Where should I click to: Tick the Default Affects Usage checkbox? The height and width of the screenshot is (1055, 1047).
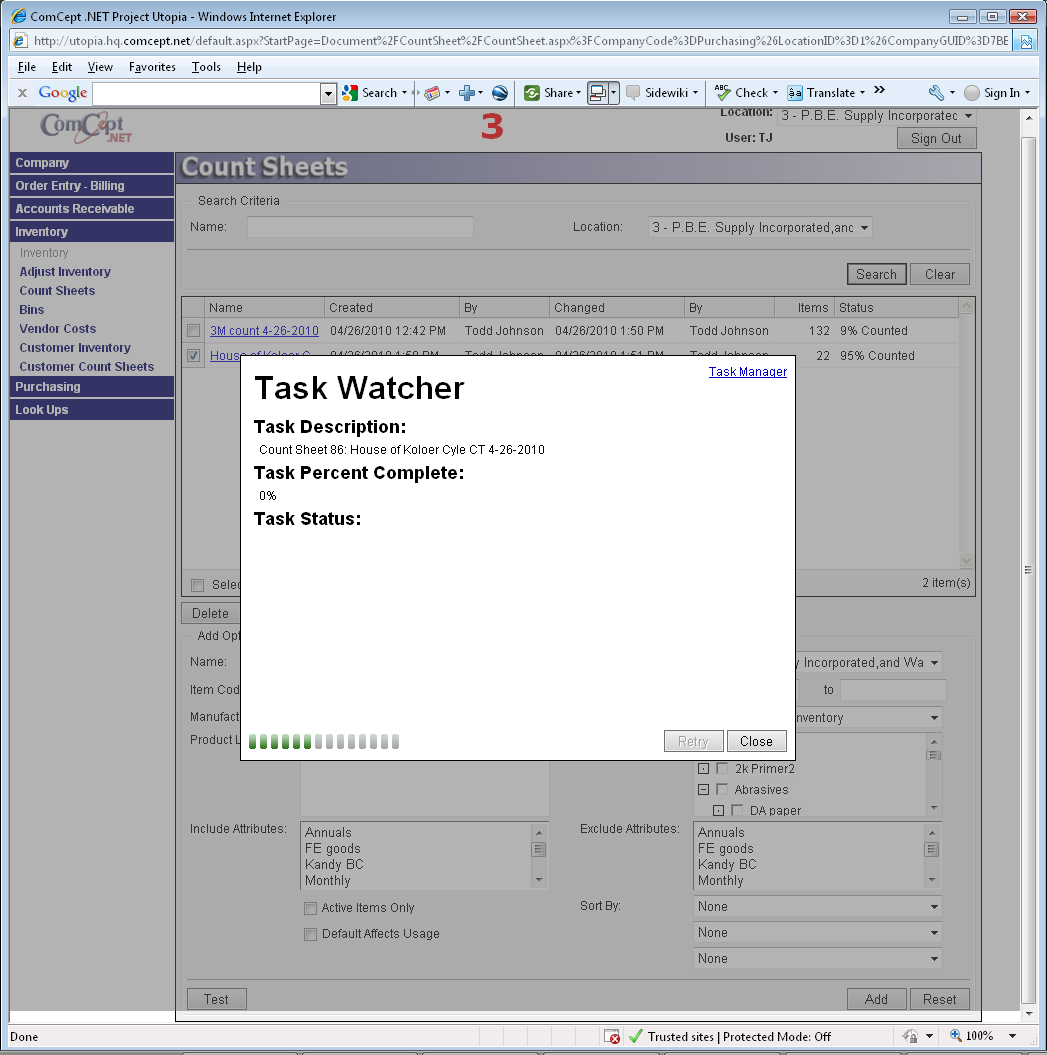(x=310, y=934)
